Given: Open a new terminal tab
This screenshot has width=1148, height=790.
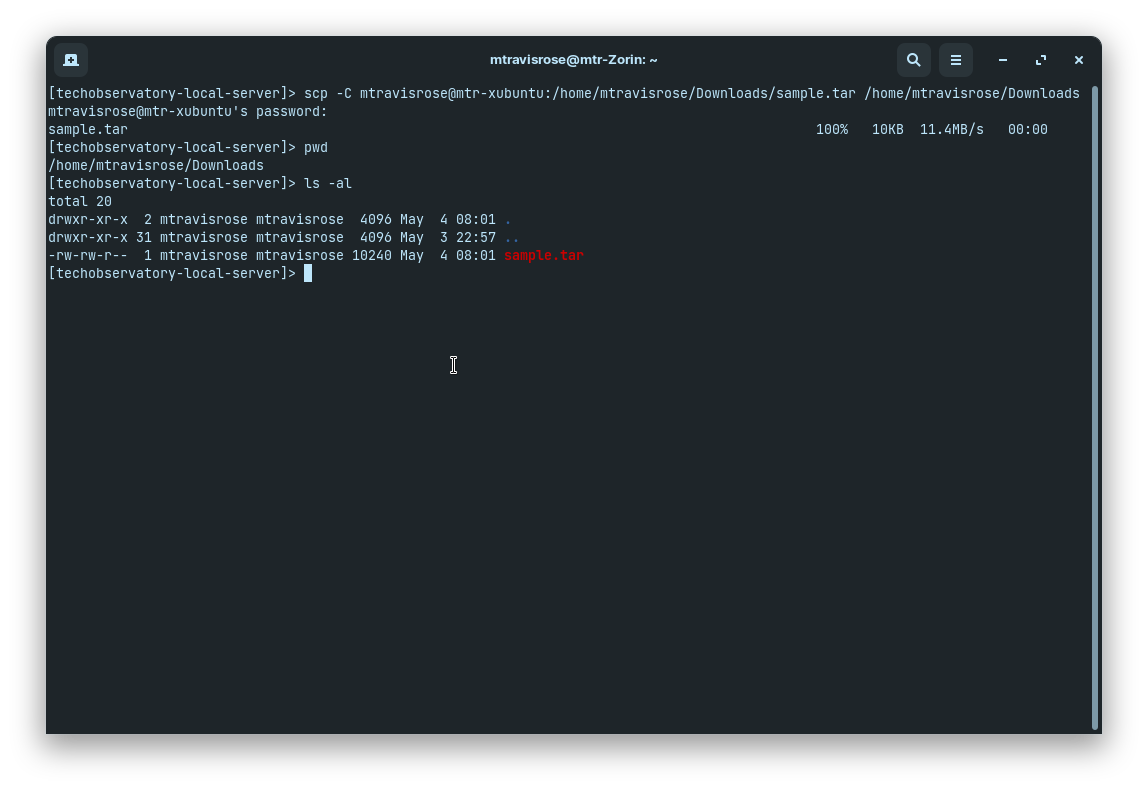Looking at the screenshot, I should (x=71, y=60).
